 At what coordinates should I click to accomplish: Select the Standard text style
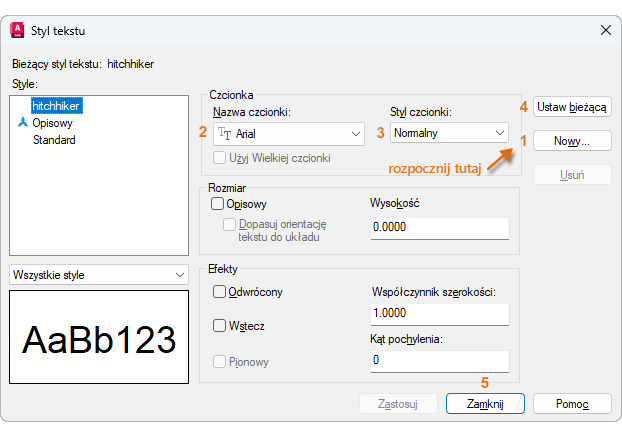click(54, 140)
